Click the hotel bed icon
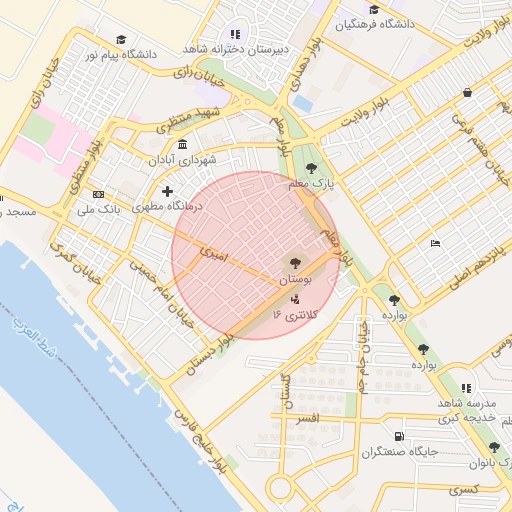 pos(435,243)
